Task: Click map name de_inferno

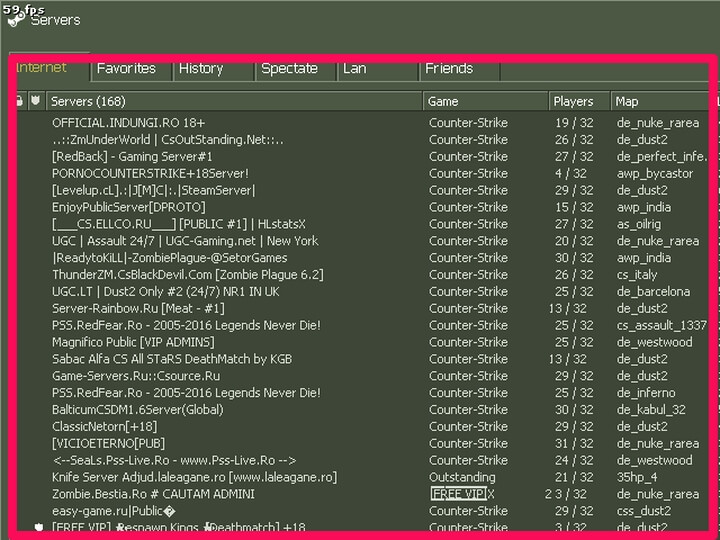Action: pos(646,393)
